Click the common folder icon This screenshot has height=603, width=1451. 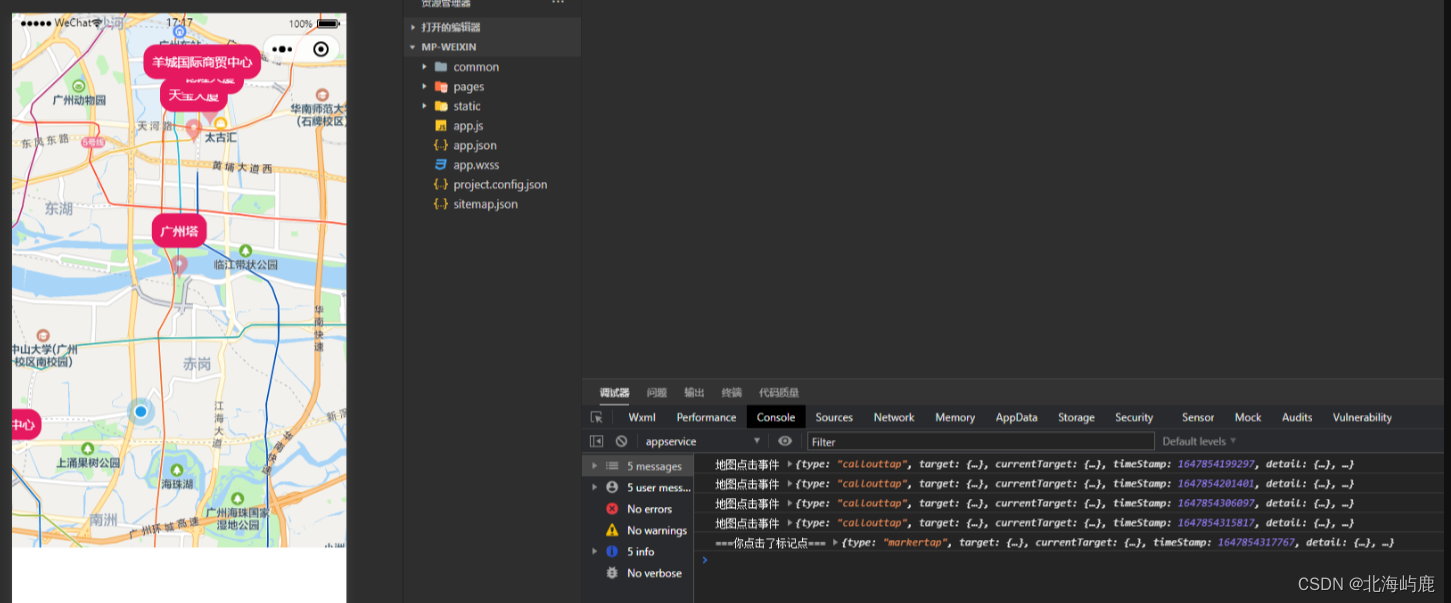click(441, 67)
